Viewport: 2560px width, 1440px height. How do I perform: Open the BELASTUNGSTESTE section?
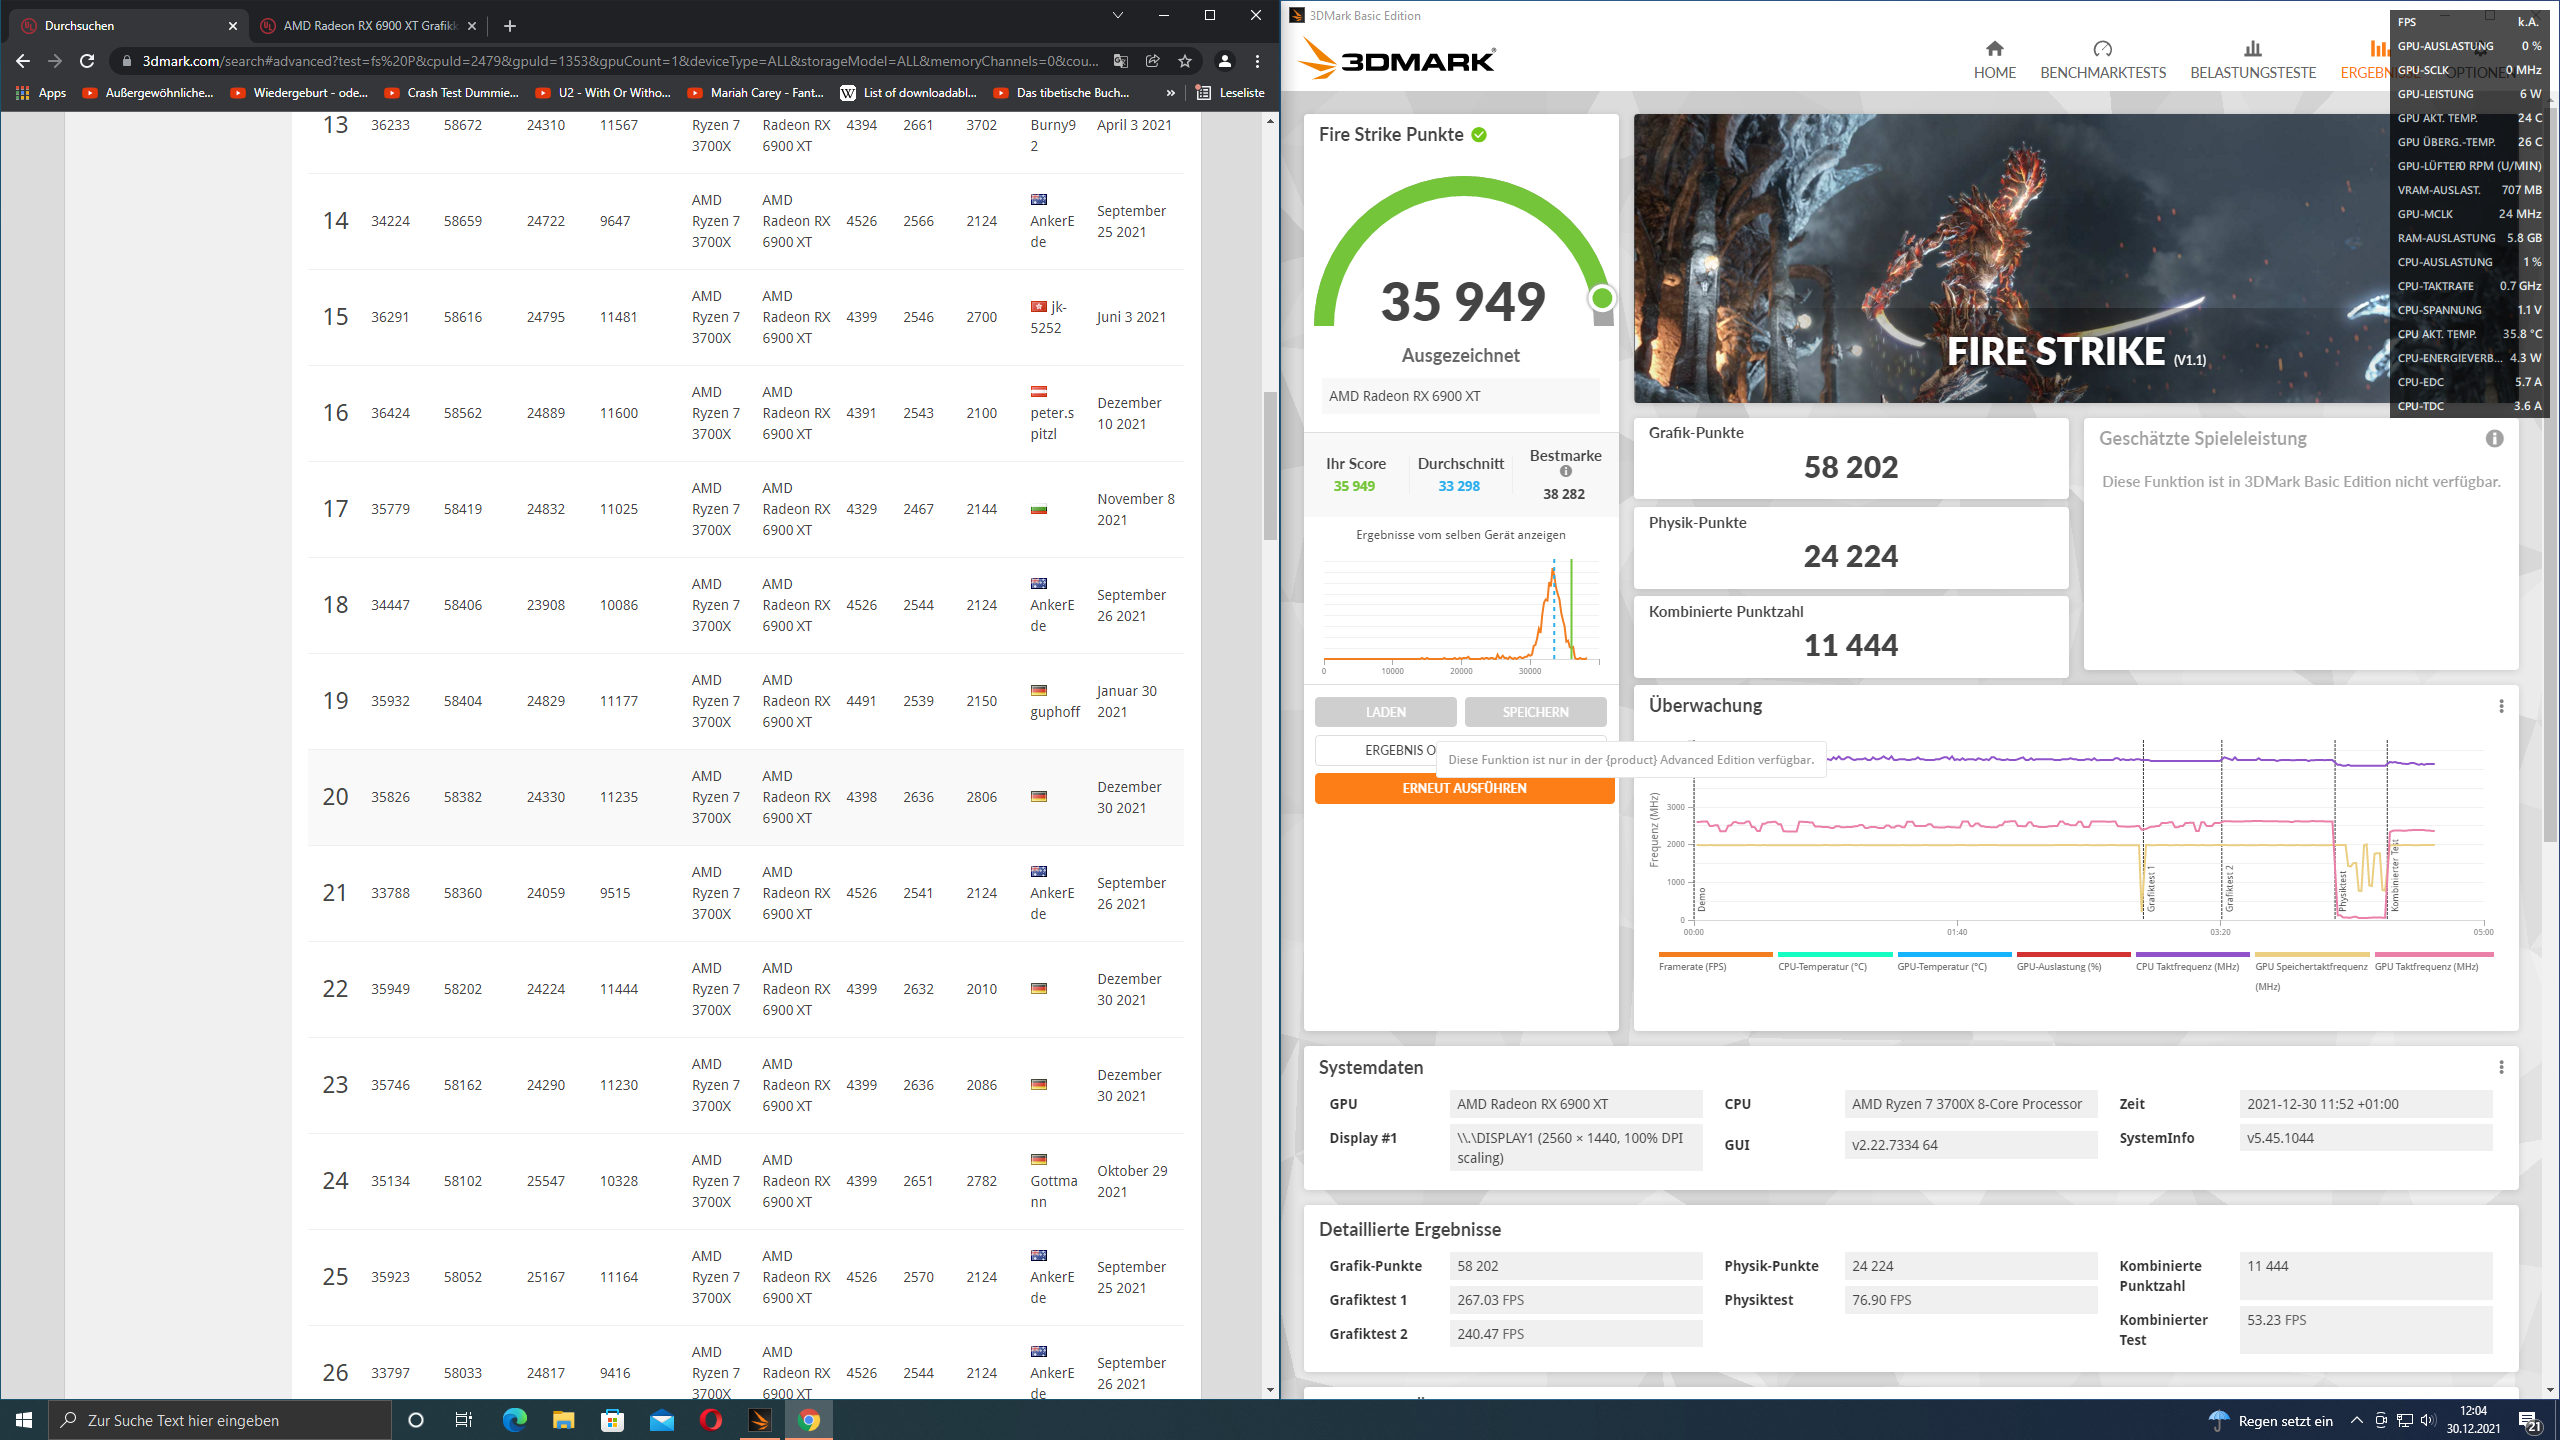tap(2252, 60)
